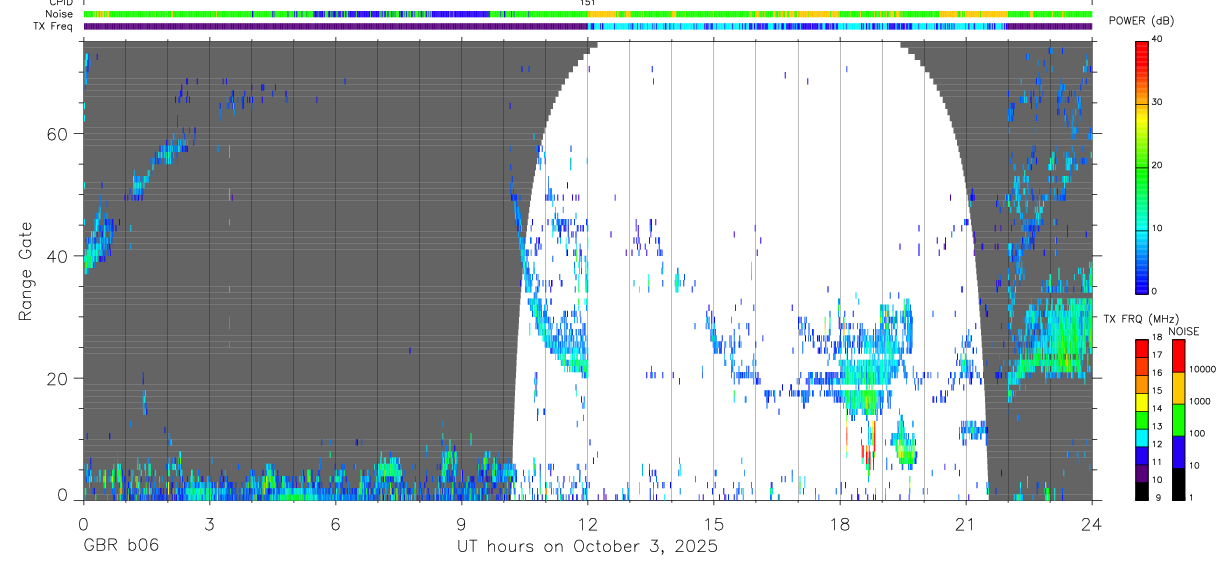Screen dimensions: 1228x567
Task: Click the NOISE color scale bar
Action: pyautogui.click(x=1178, y=419)
